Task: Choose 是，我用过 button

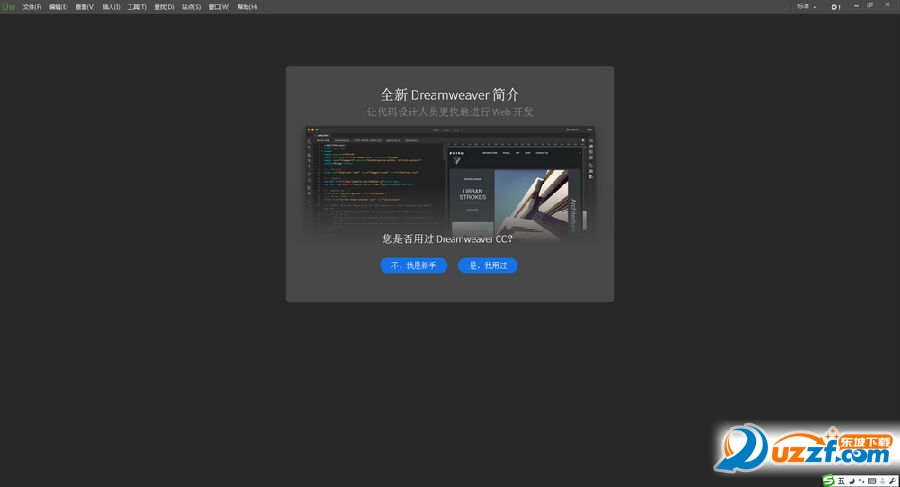Action: point(487,265)
